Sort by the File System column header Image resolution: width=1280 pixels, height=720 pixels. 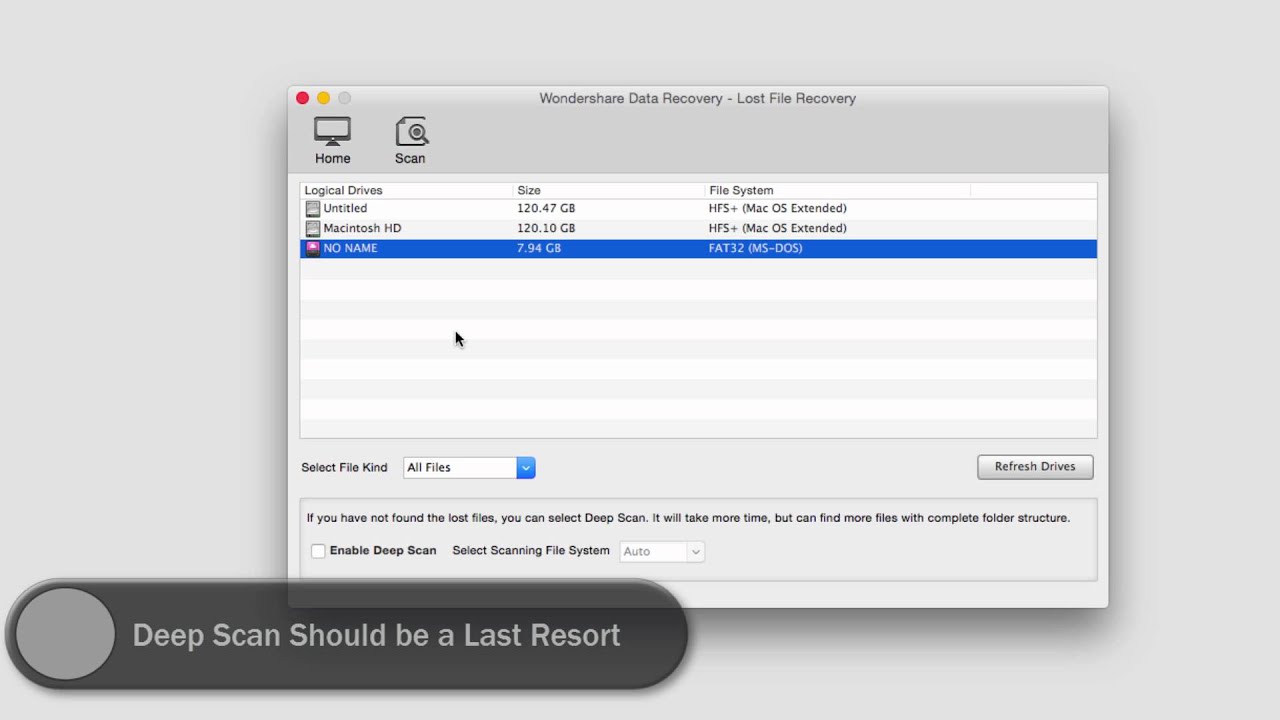point(838,190)
